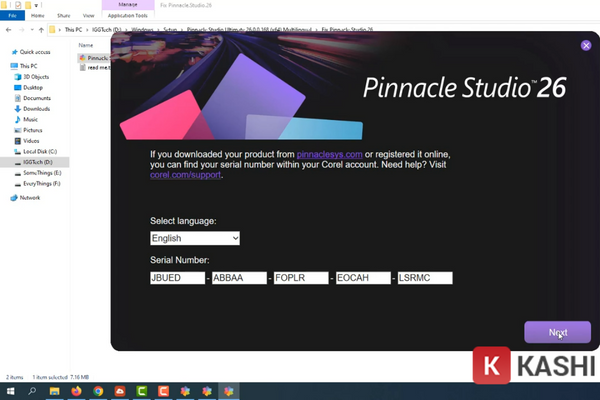Screen dimensions: 600x400
Task: Open the Downloads folder in sidebar
Action: [37, 108]
